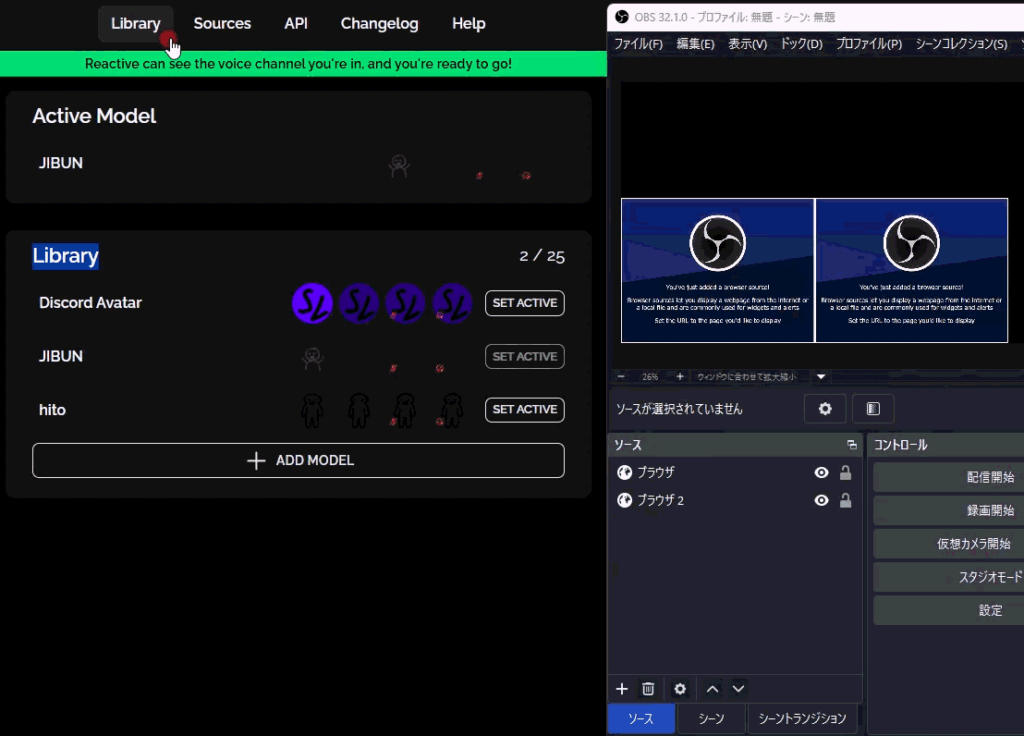1024x736 pixels.
Task: Open the ドック(D) menu
Action: point(801,44)
